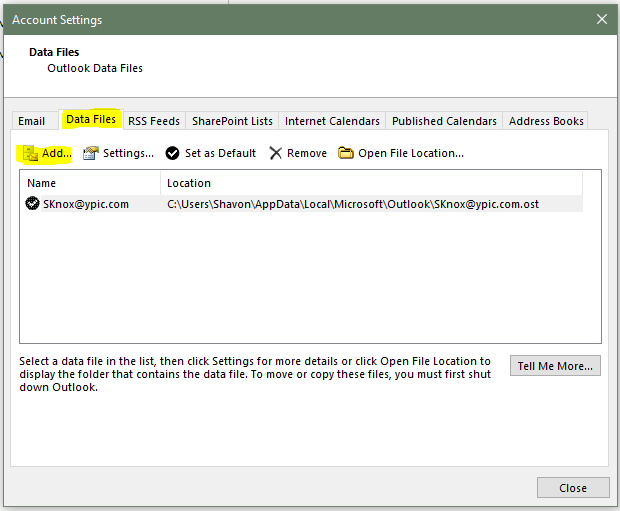
Task: Switch to the Internet Calendars tab
Action: tap(332, 121)
